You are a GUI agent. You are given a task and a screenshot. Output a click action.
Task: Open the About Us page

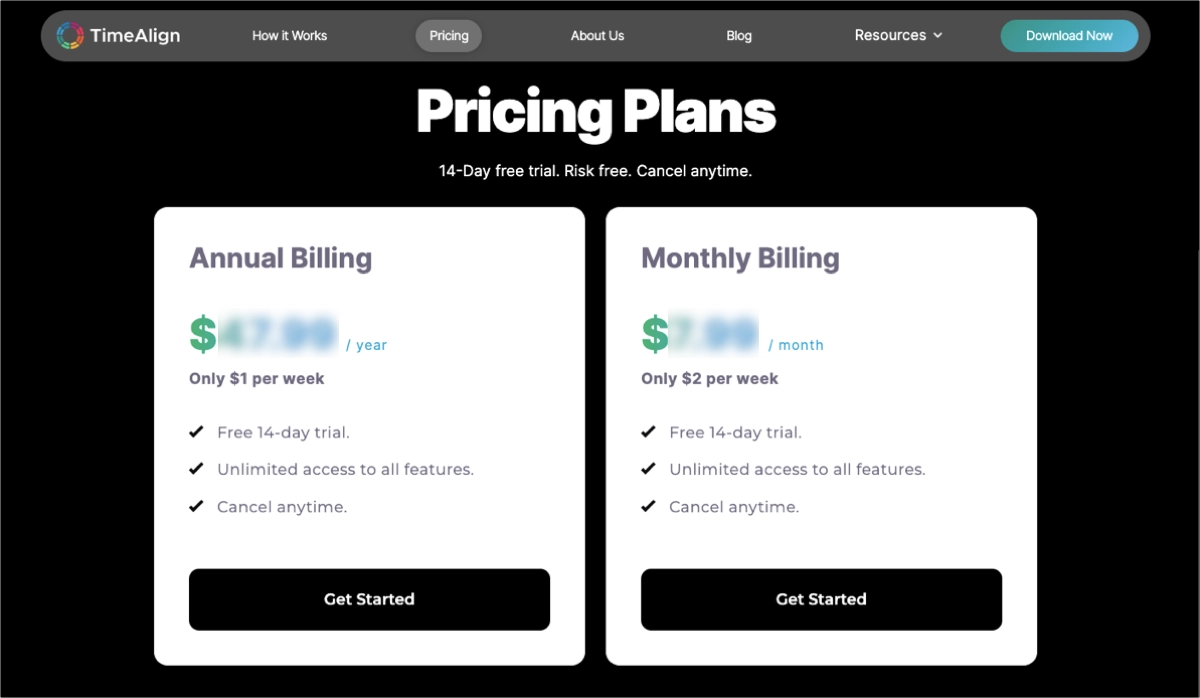tap(597, 35)
